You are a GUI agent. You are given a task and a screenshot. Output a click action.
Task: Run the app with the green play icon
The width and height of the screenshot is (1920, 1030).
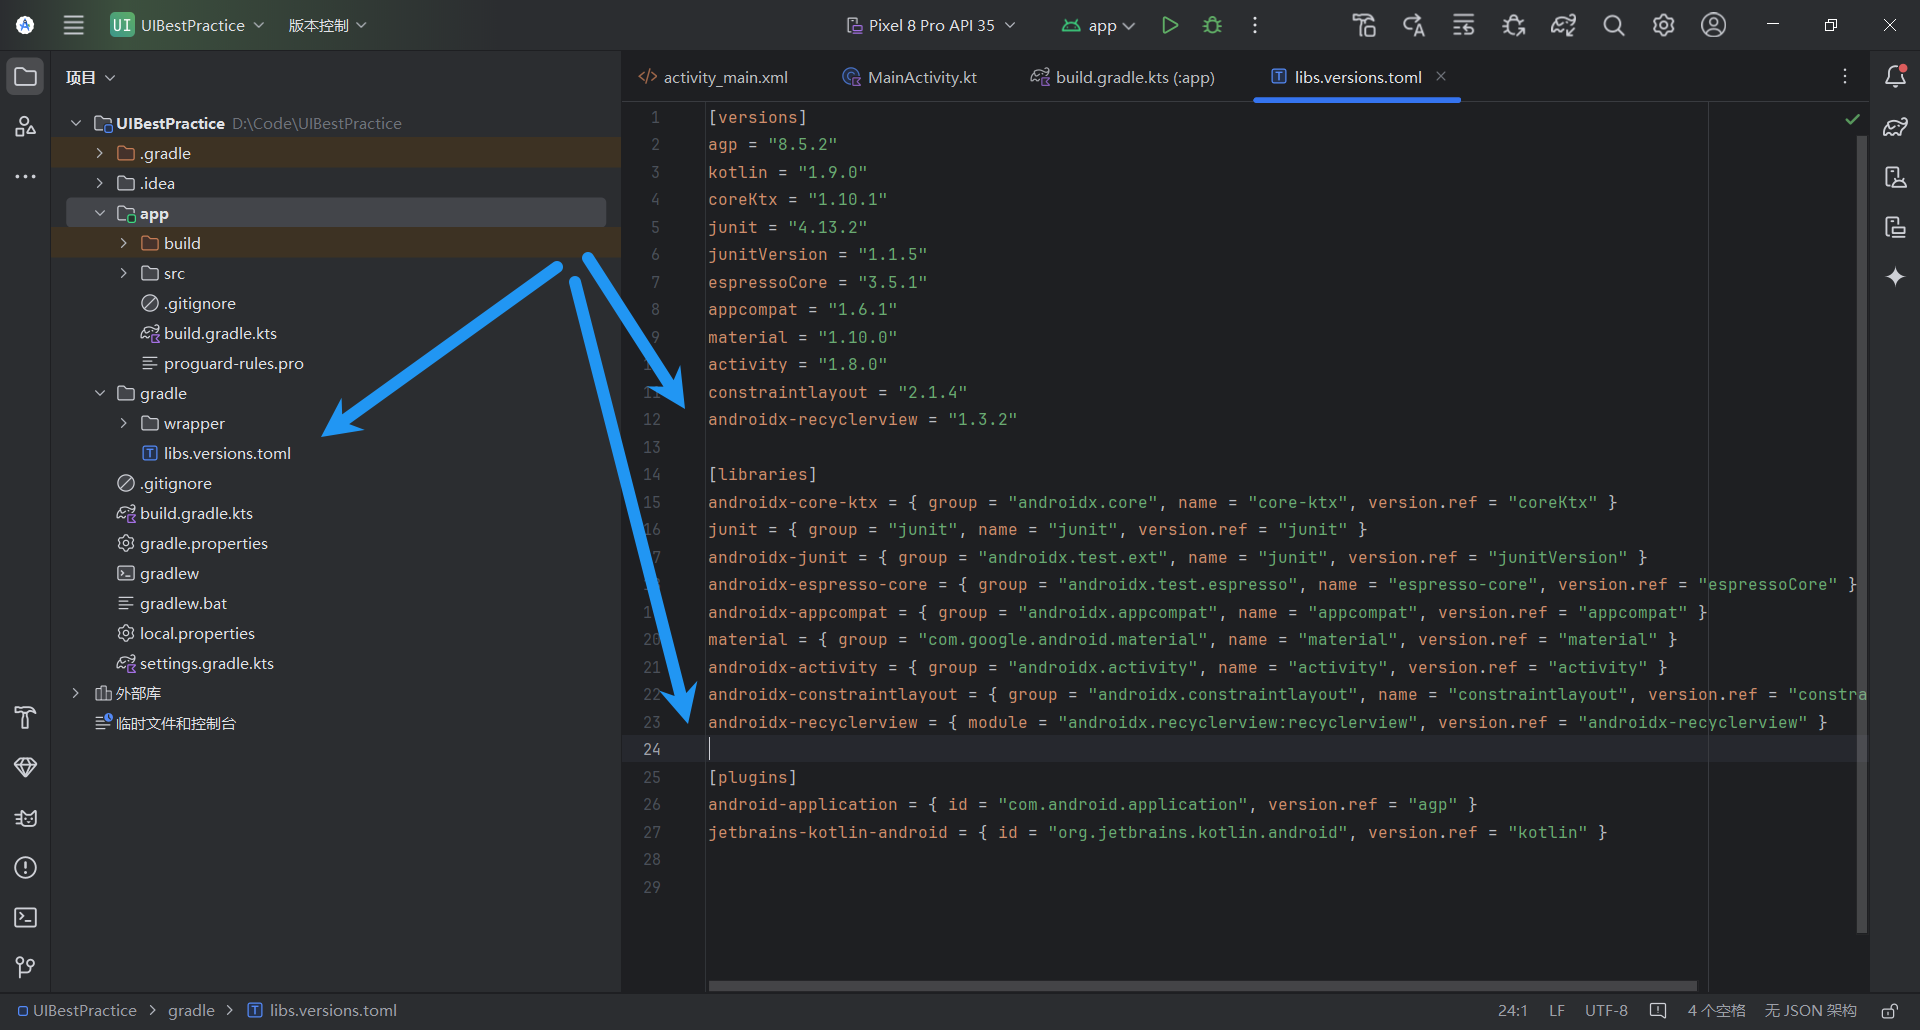1170,25
